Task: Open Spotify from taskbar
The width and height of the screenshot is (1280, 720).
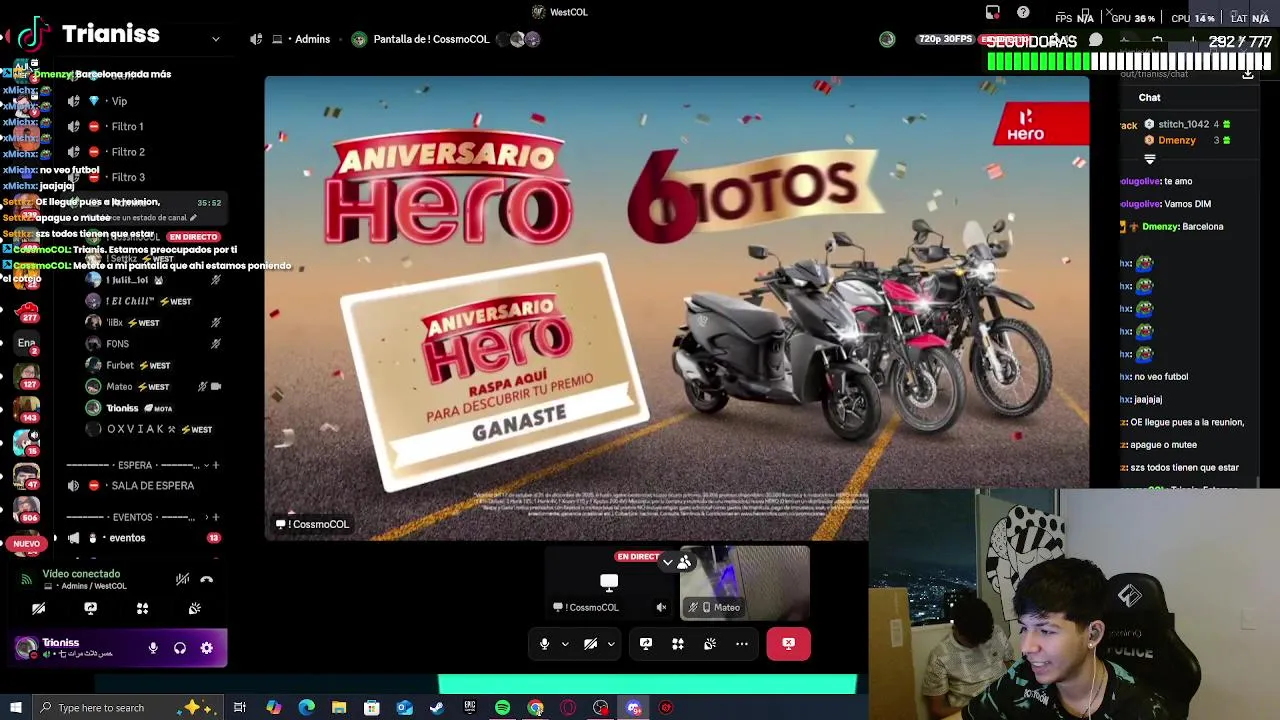Action: click(x=502, y=708)
